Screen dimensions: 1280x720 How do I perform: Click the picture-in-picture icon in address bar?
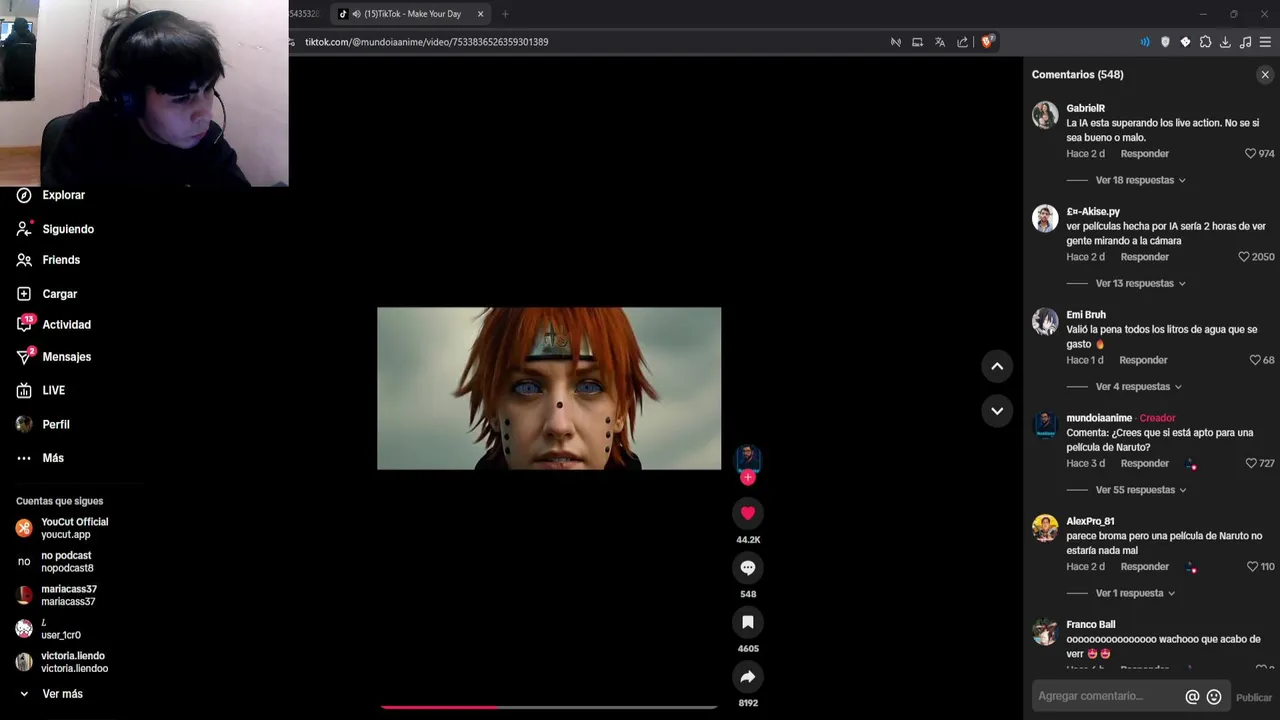(x=917, y=42)
